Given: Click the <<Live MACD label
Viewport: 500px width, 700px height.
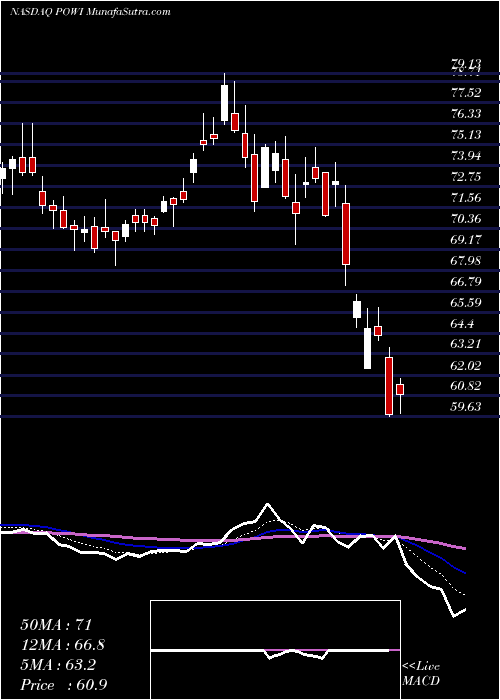Looking at the screenshot, I should point(421,674).
